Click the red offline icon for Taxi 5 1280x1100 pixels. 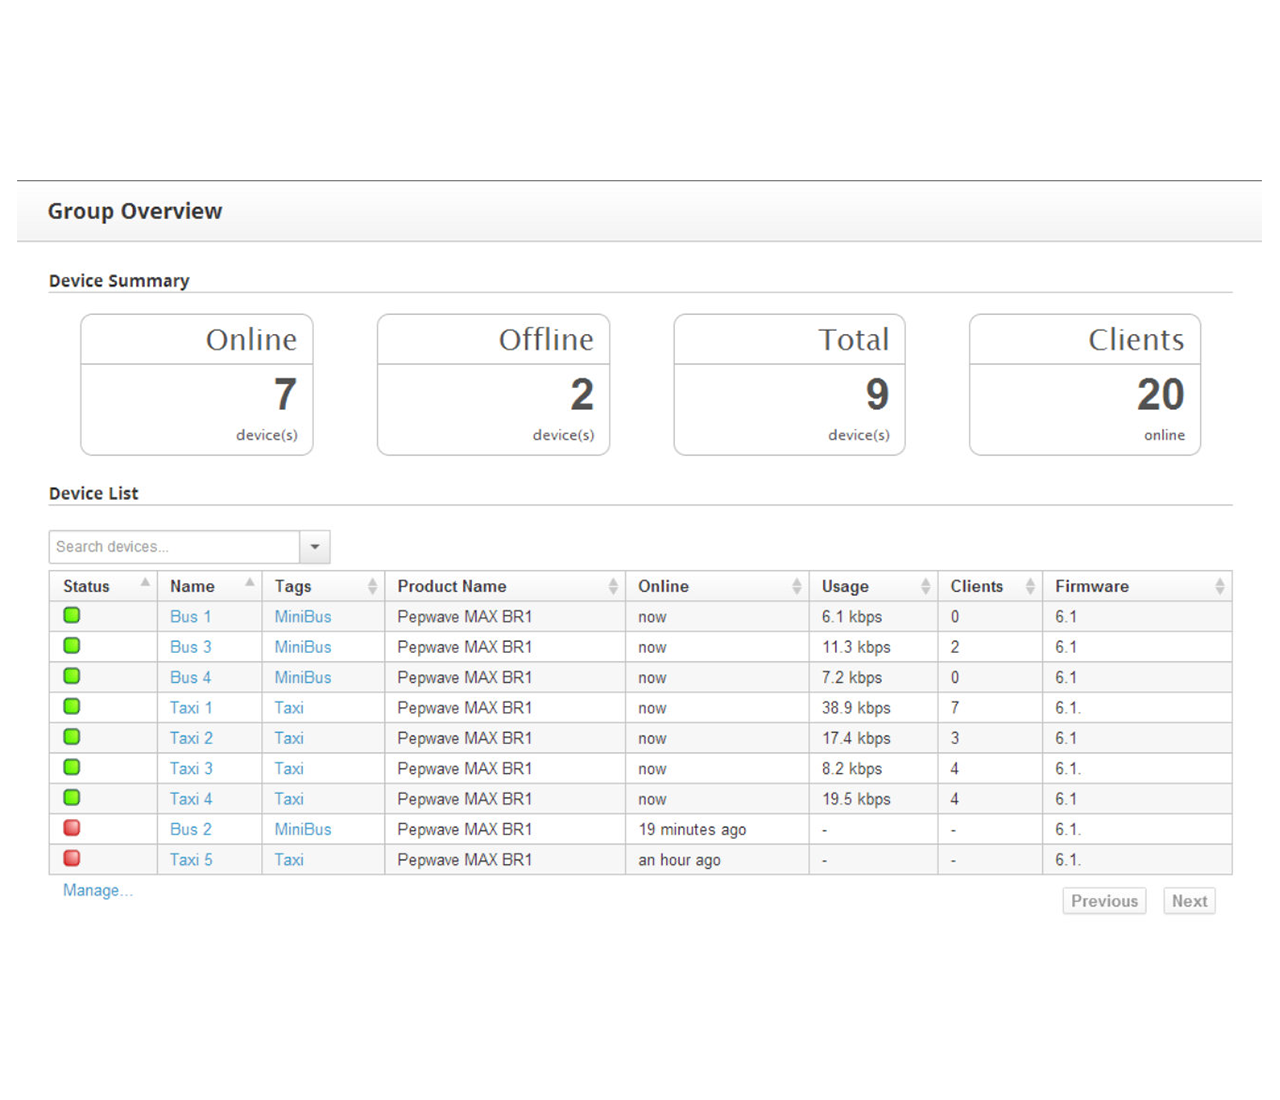coord(72,858)
